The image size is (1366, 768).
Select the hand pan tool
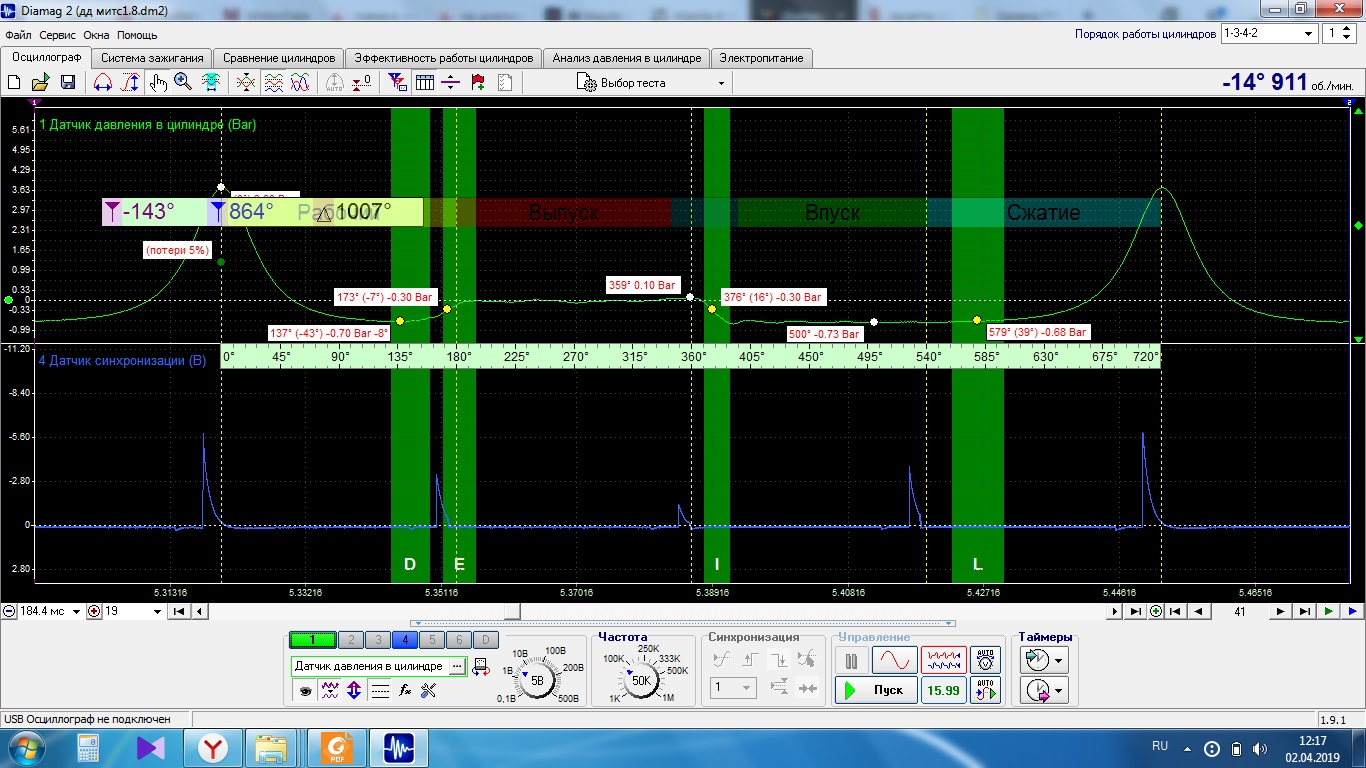pos(158,83)
